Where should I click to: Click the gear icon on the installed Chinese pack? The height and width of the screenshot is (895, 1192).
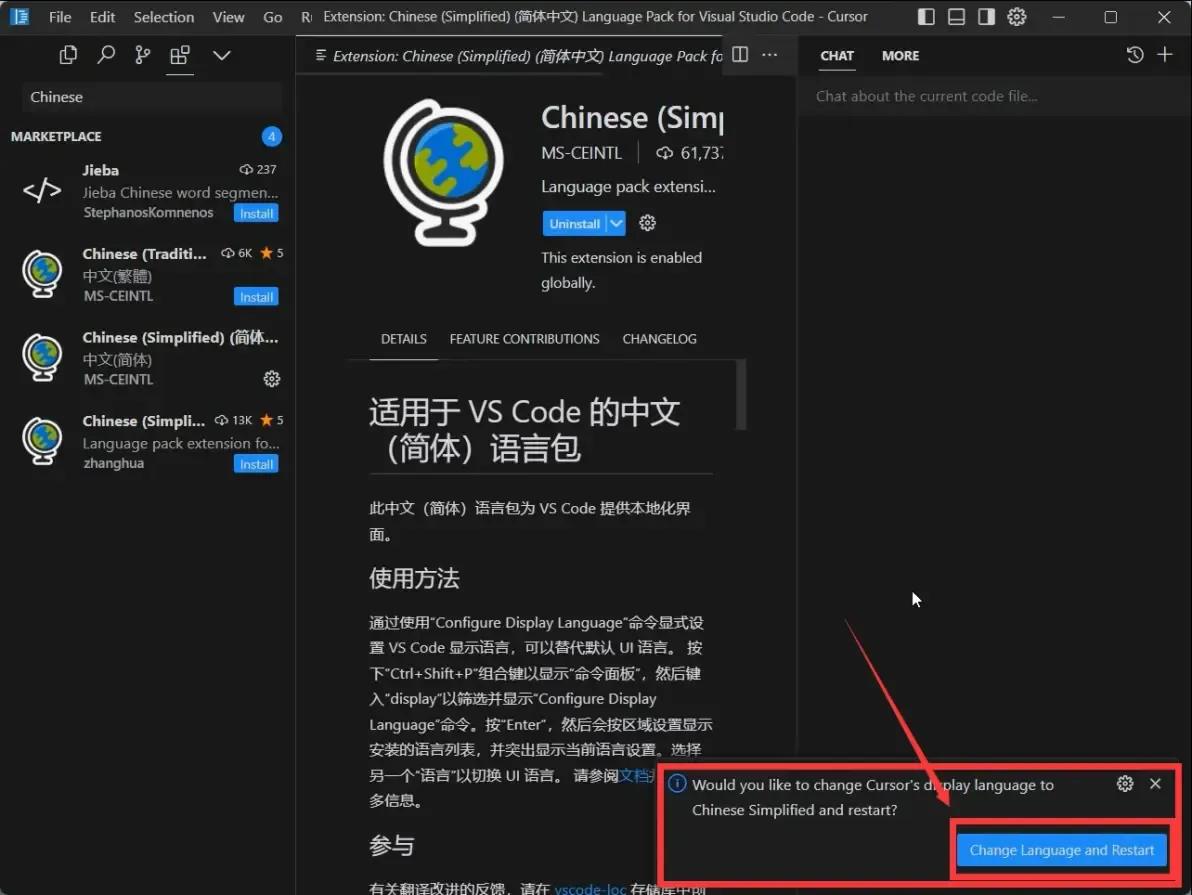(x=271, y=379)
